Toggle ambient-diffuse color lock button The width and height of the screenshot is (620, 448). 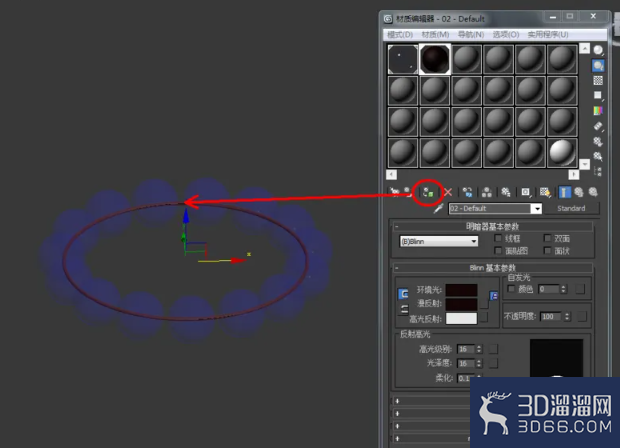(x=403, y=294)
